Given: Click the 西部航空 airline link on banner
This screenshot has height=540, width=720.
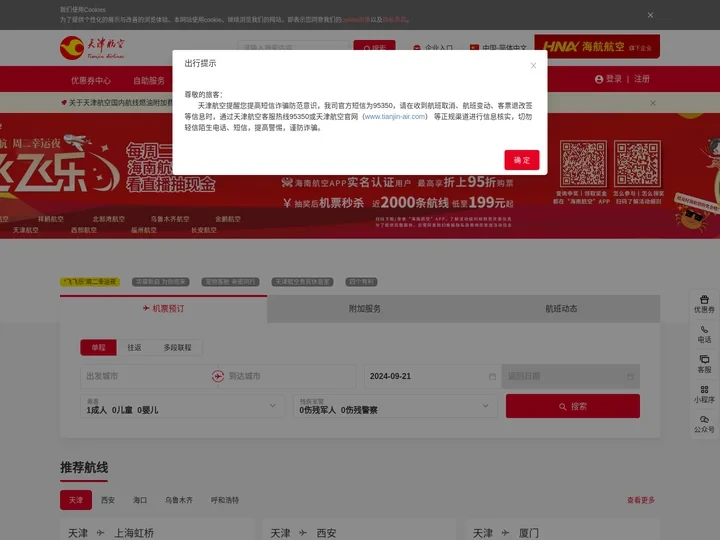Looking at the screenshot, I should click(x=84, y=230).
